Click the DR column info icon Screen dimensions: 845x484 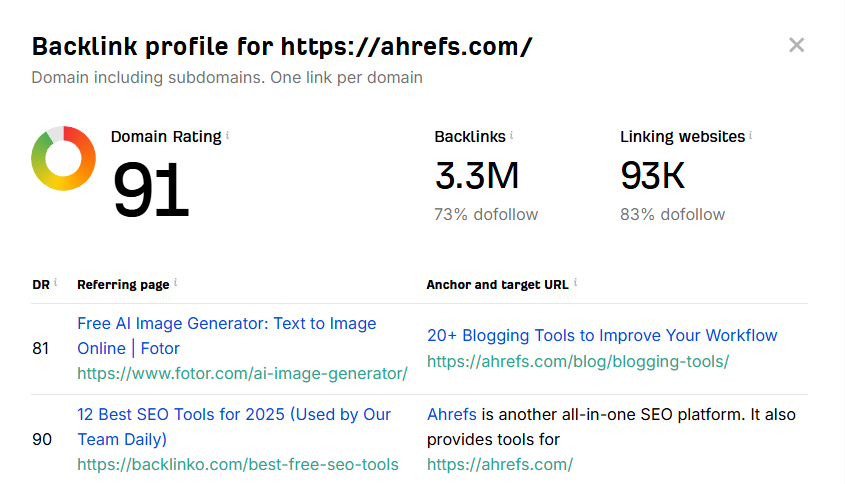coord(56,282)
